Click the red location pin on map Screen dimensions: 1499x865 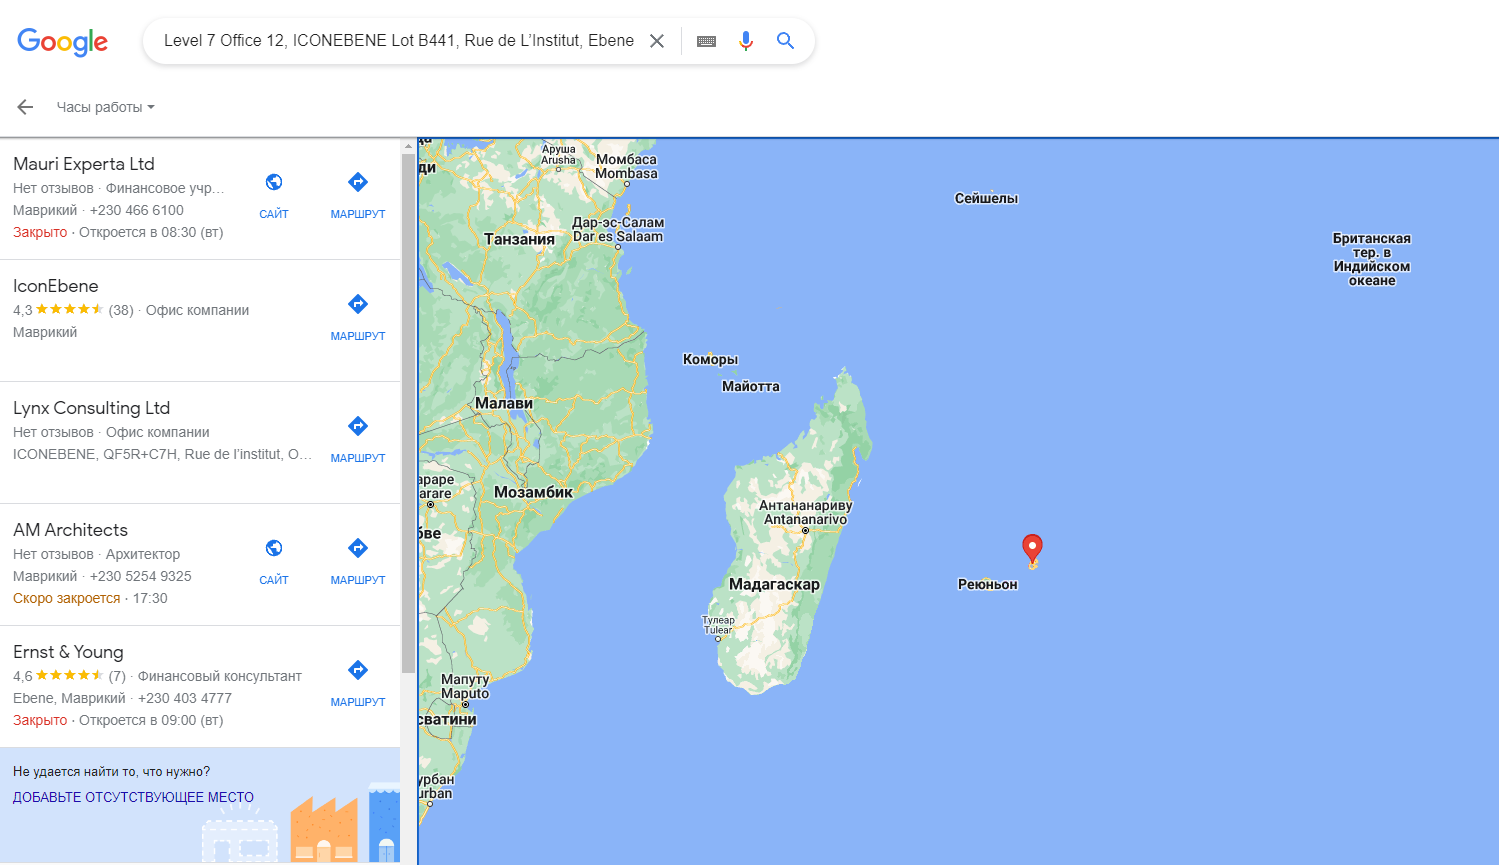point(1032,549)
